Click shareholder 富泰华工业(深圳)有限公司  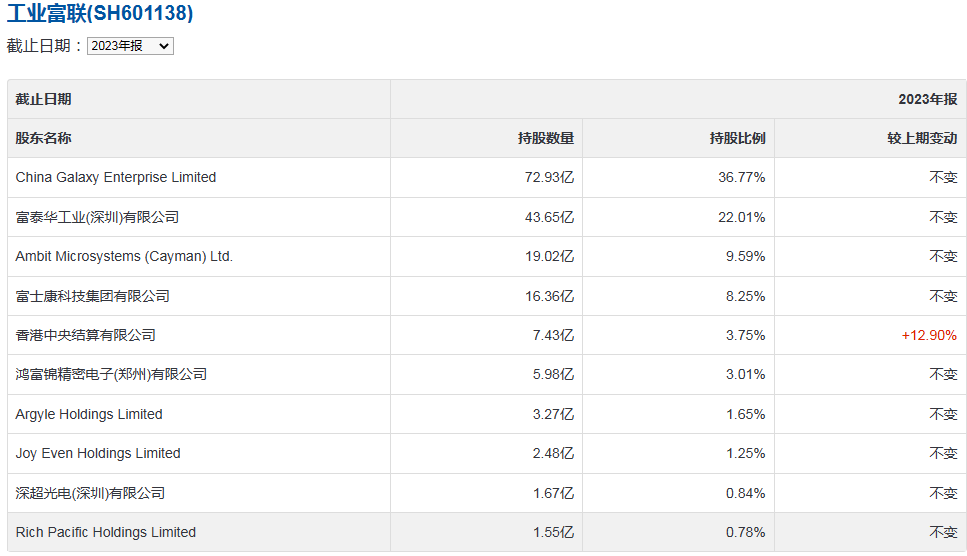97,217
